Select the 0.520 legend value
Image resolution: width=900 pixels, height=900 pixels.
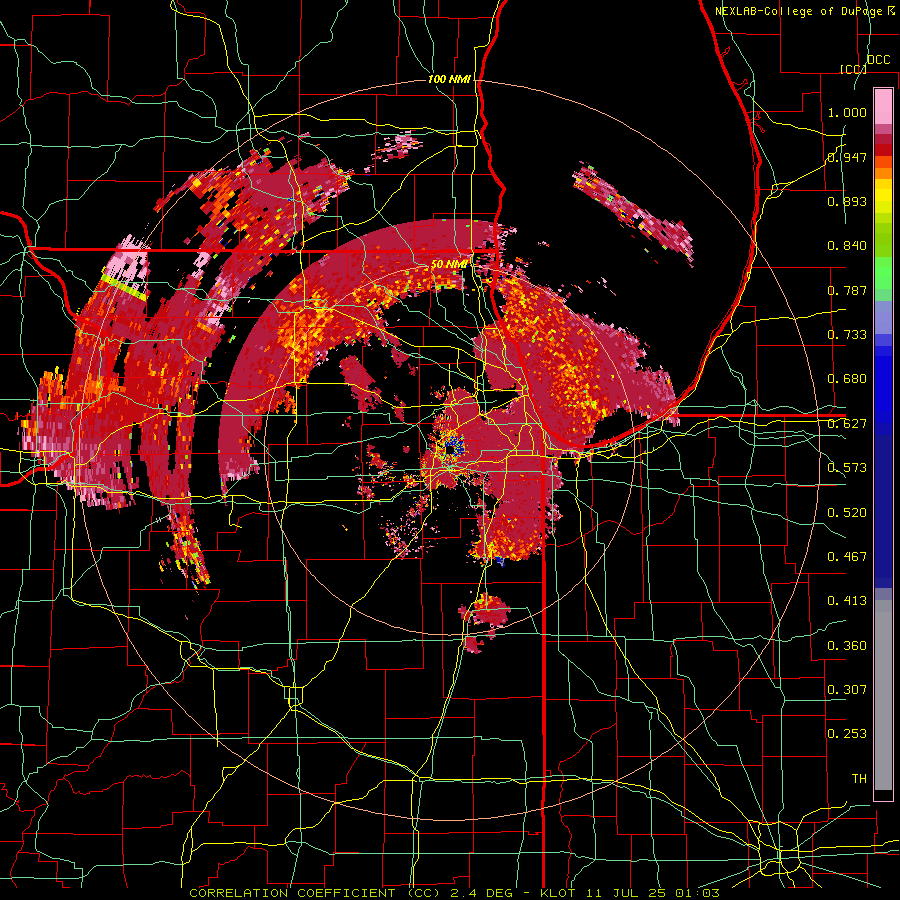point(847,513)
